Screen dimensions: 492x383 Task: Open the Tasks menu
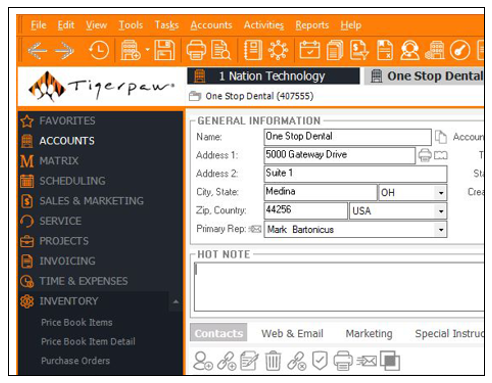click(167, 25)
